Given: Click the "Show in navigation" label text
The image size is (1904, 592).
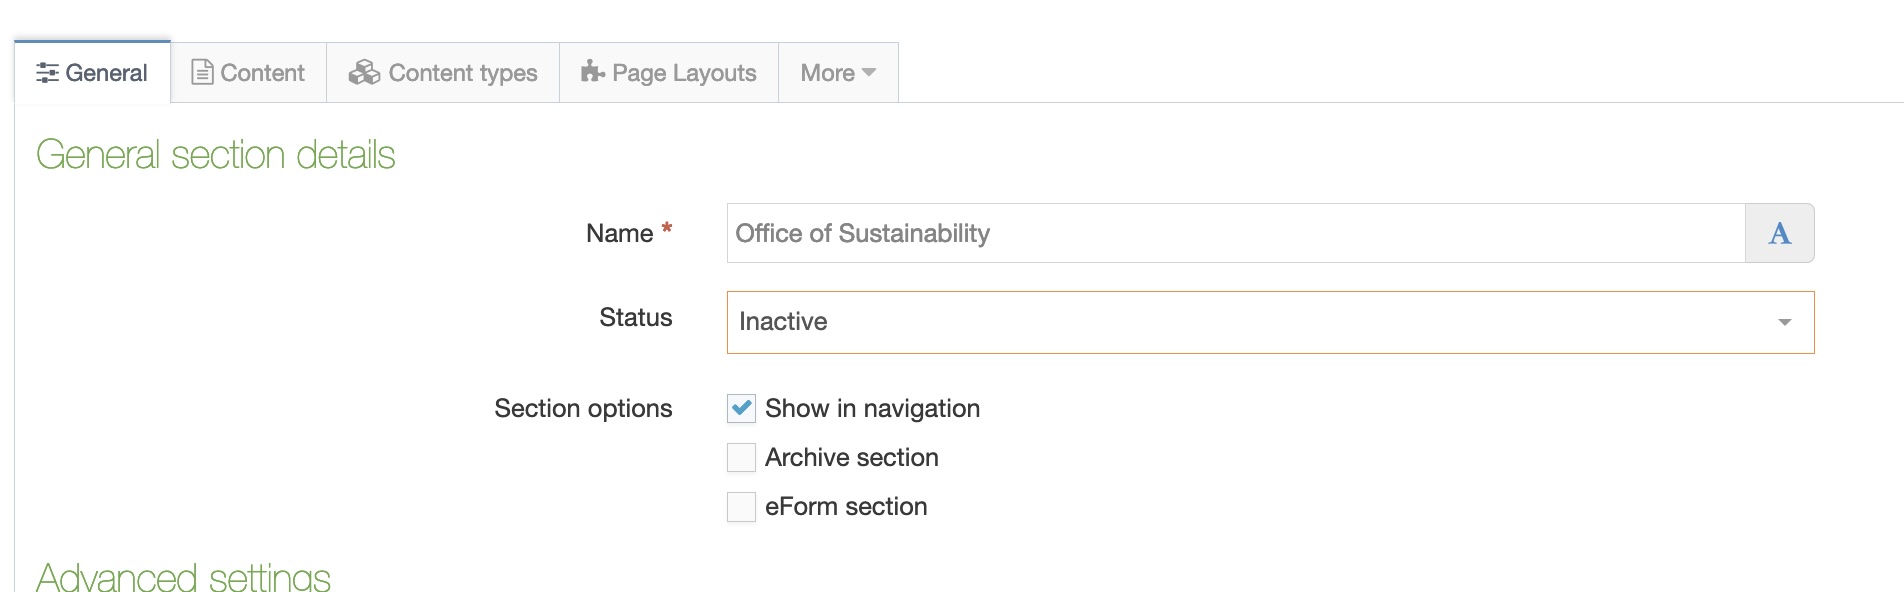Looking at the screenshot, I should tap(872, 409).
